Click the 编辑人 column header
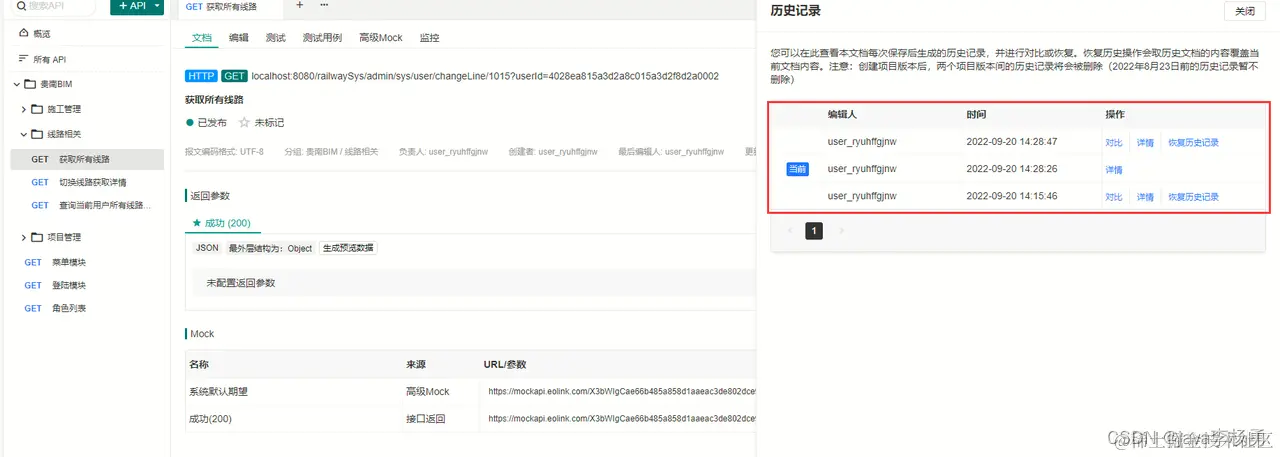 tap(844, 115)
